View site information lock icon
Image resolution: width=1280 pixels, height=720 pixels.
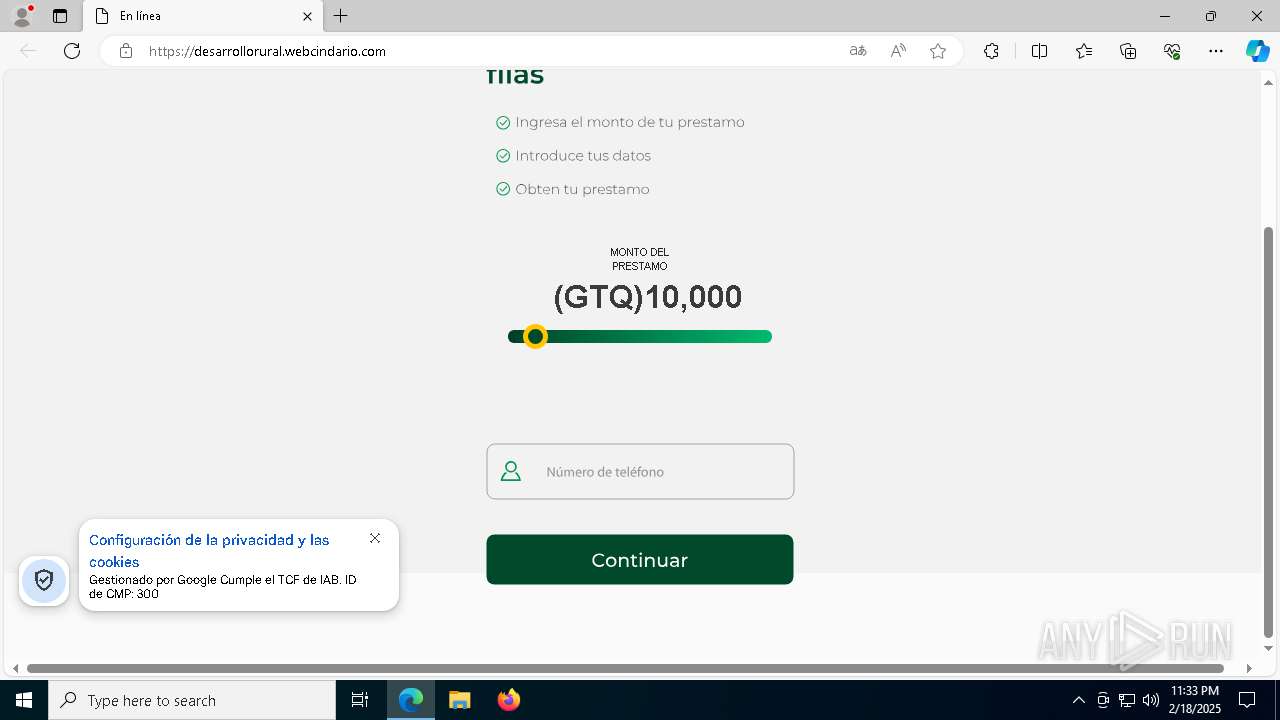[126, 51]
